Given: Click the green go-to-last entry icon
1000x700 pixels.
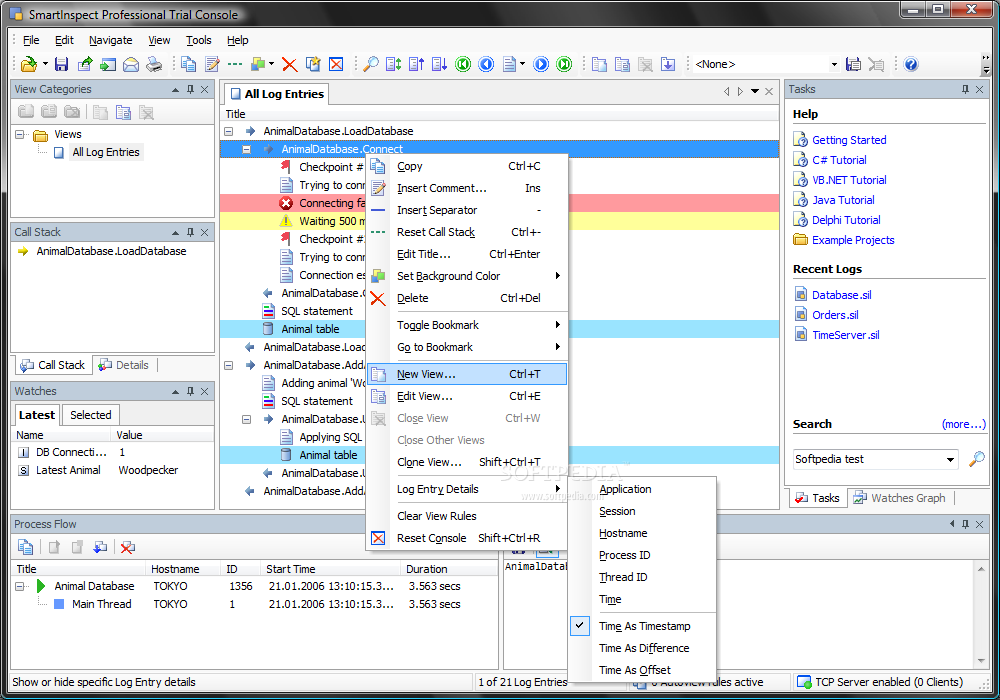Looking at the screenshot, I should [x=564, y=64].
